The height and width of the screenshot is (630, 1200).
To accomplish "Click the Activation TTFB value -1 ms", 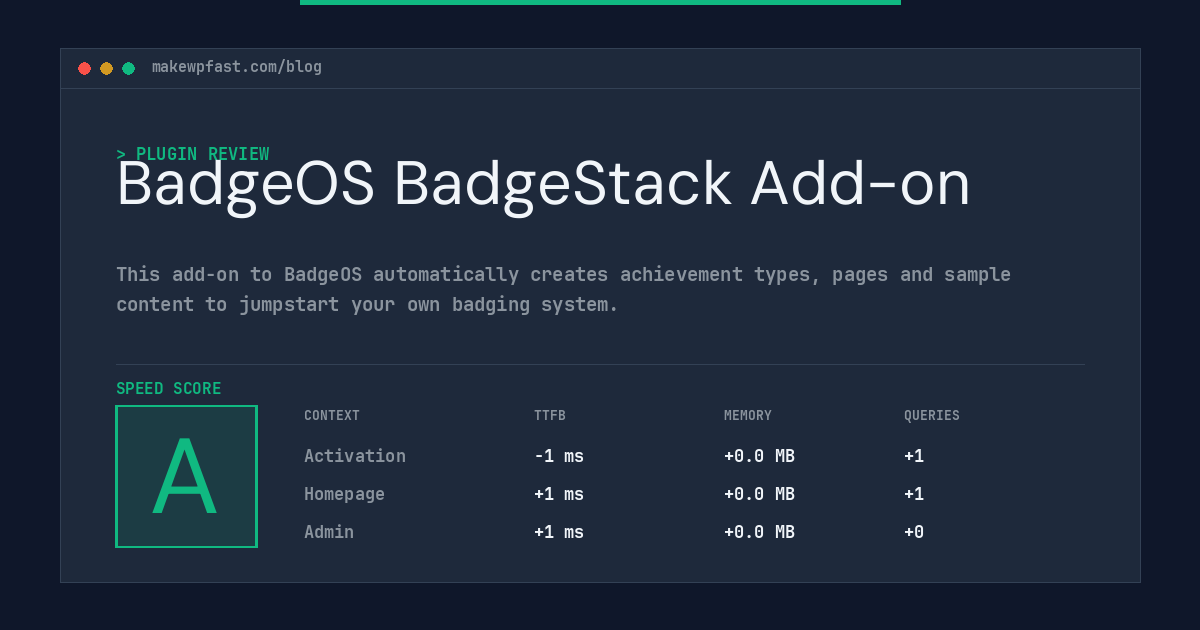I will click(559, 456).
